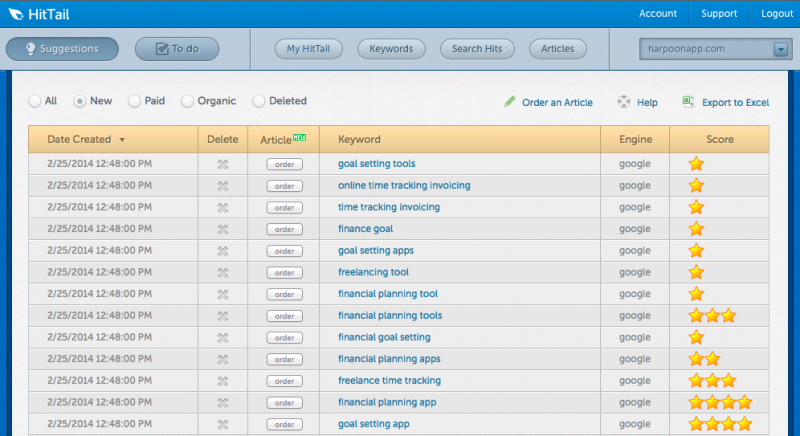The height and width of the screenshot is (436, 800).
Task: Delete the 'time tracking invoicing' row
Action: tap(222, 208)
